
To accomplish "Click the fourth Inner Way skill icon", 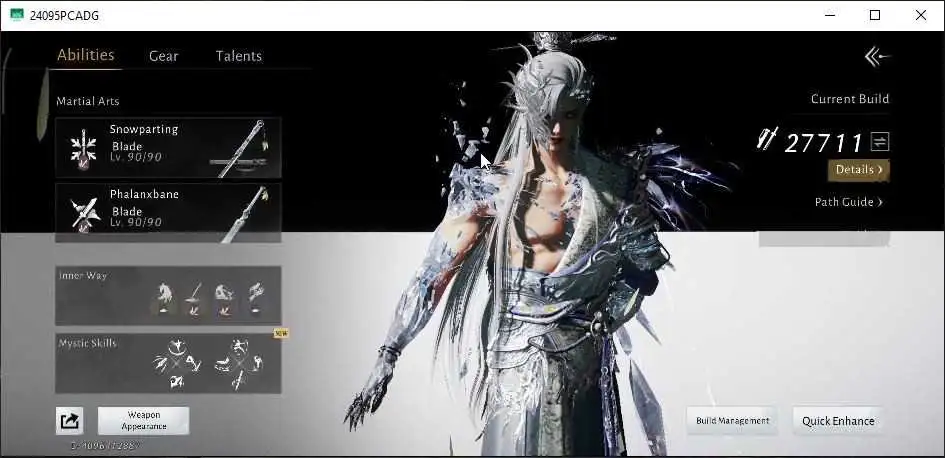I will pos(256,298).
